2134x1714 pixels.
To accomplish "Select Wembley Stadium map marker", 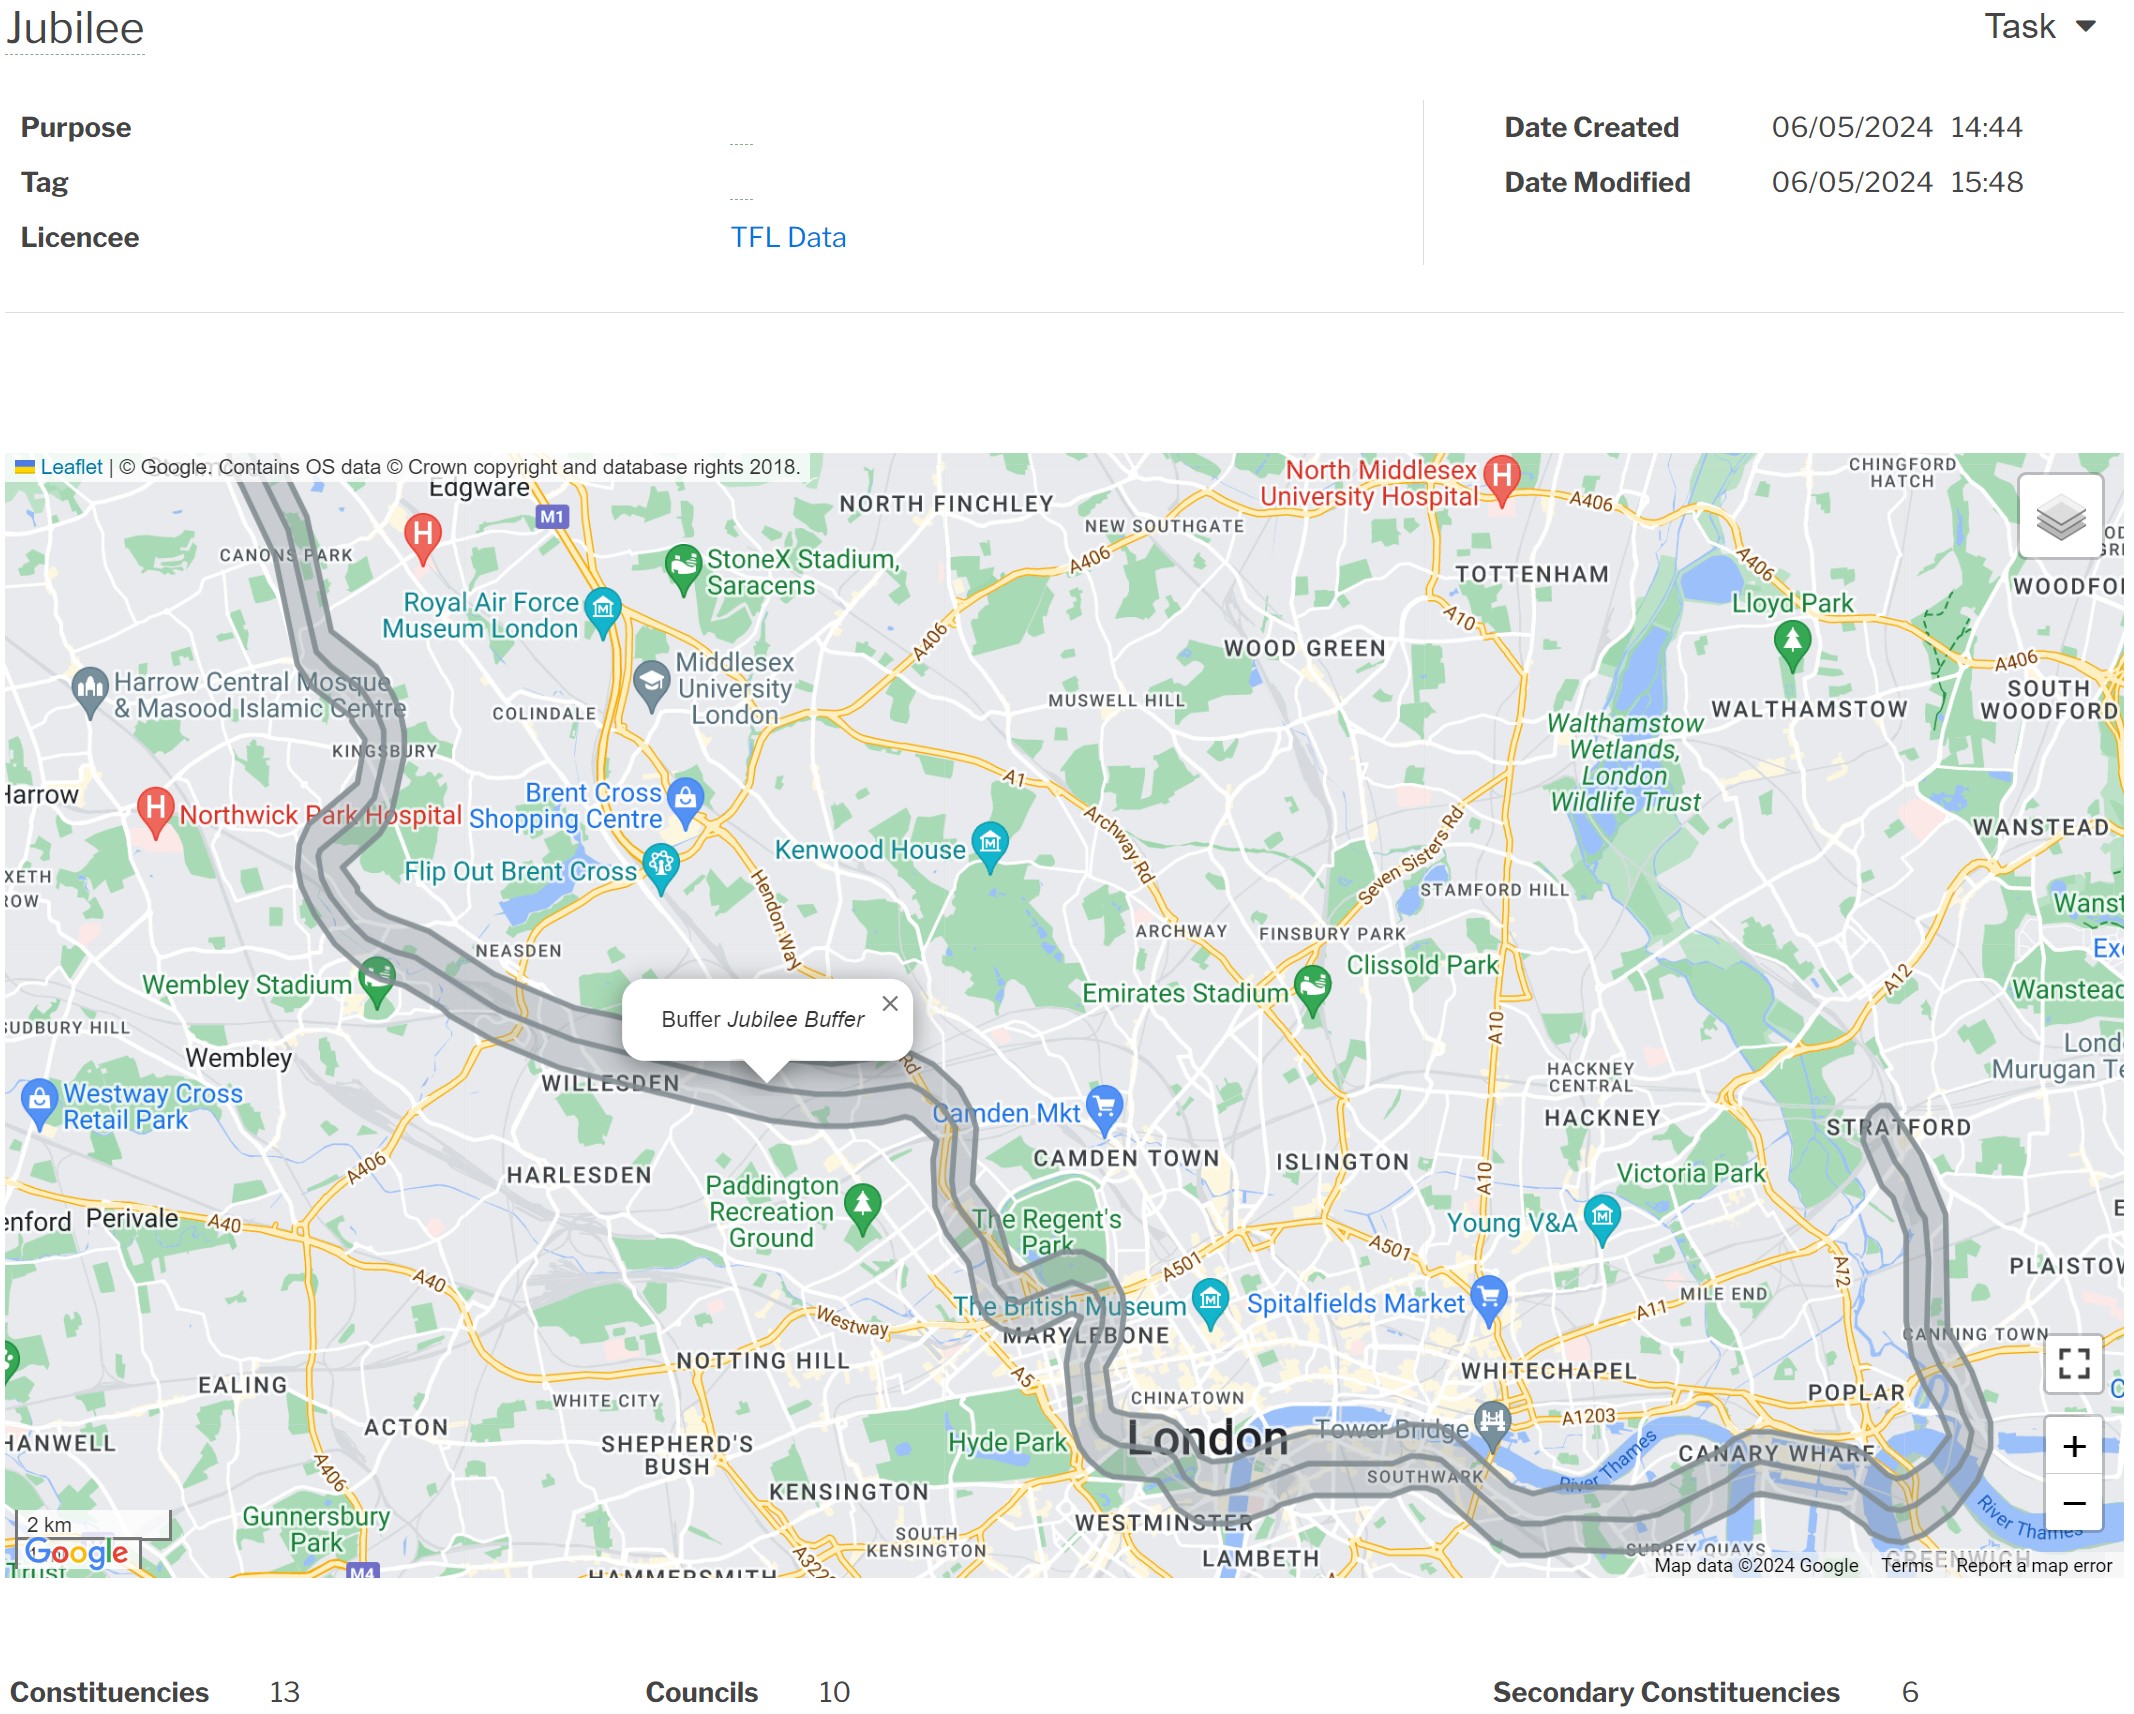I will (x=377, y=982).
